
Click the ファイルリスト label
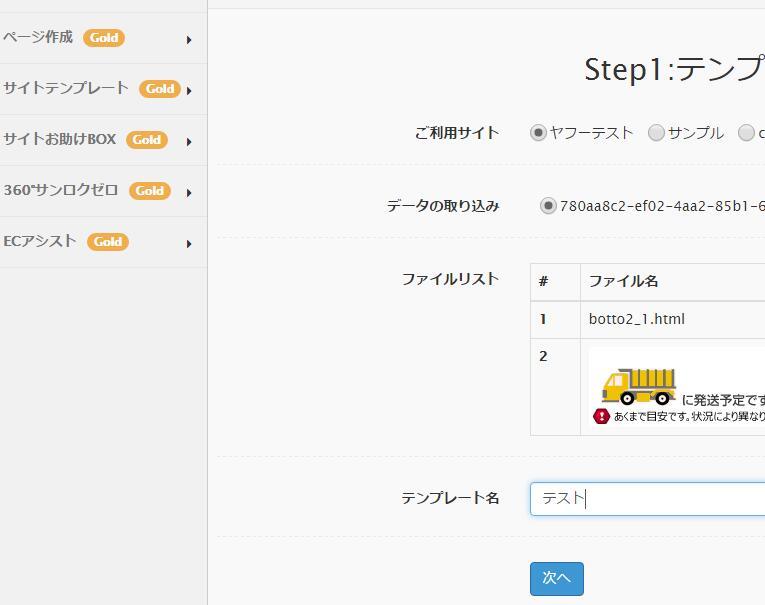[x=450, y=279]
